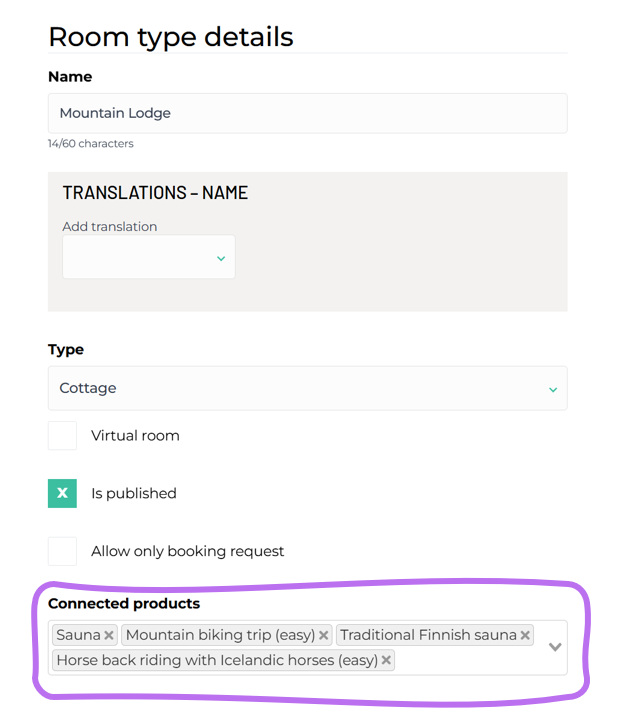Image resolution: width=619 pixels, height=727 pixels.
Task: Click the Name input field
Action: click(x=307, y=113)
